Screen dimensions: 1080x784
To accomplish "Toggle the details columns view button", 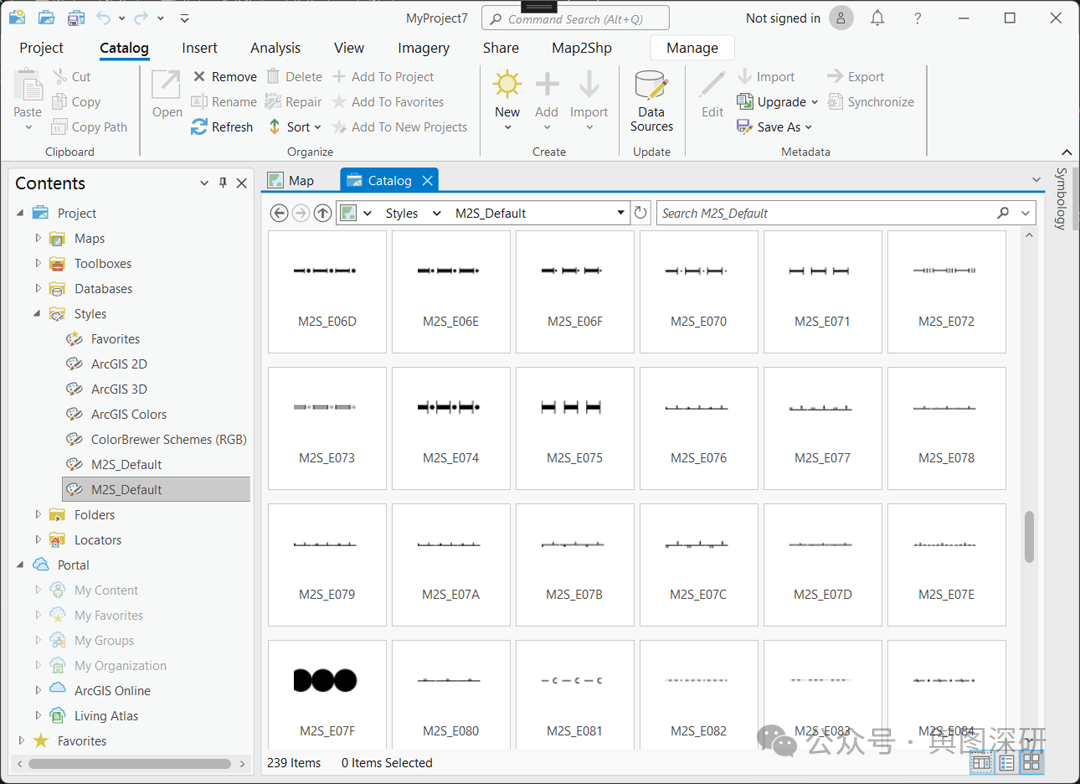I will pos(982,763).
